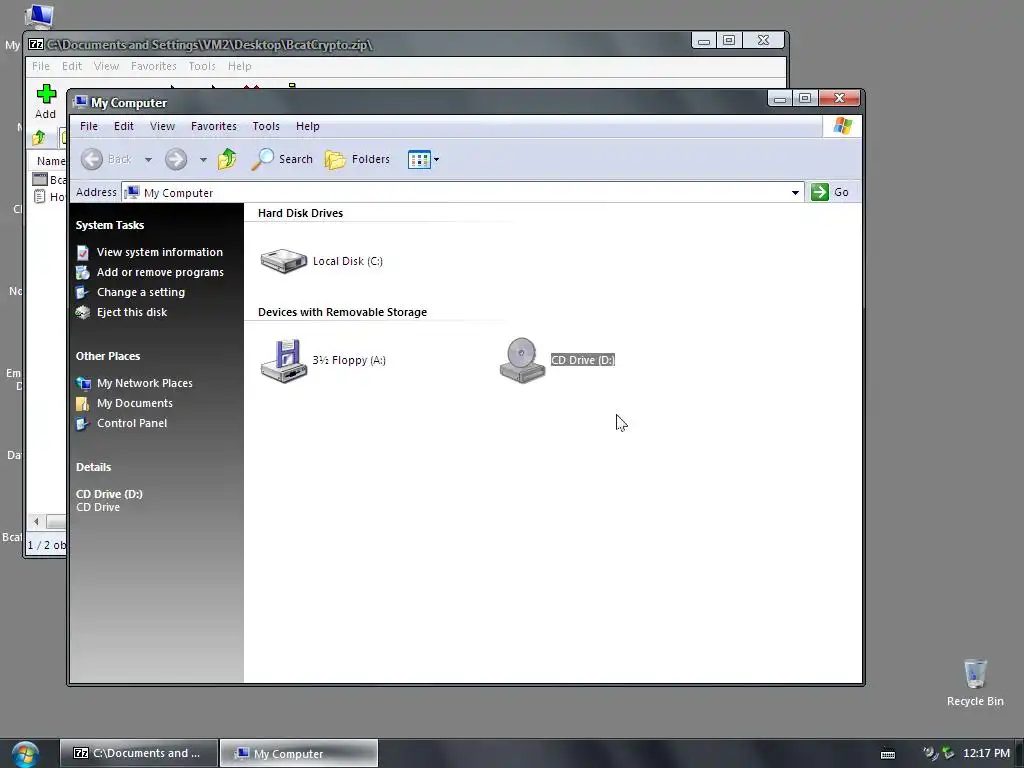Open the Tools menu in 7-Zip window
This screenshot has height=768, width=1024.
[202, 66]
